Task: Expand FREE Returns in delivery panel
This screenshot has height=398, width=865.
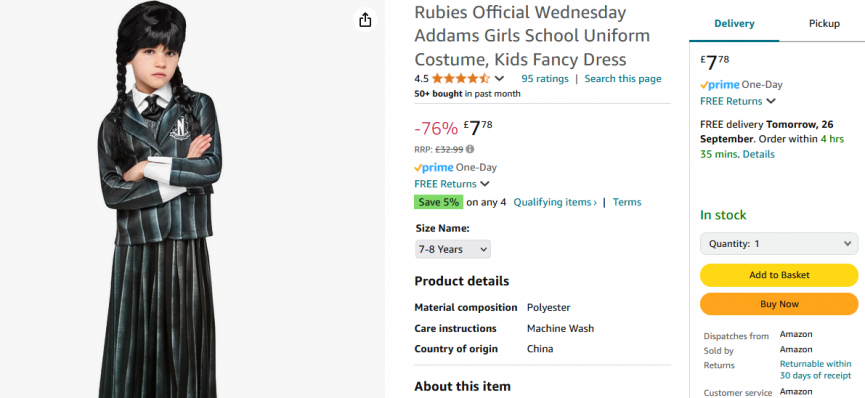Action: pos(738,101)
